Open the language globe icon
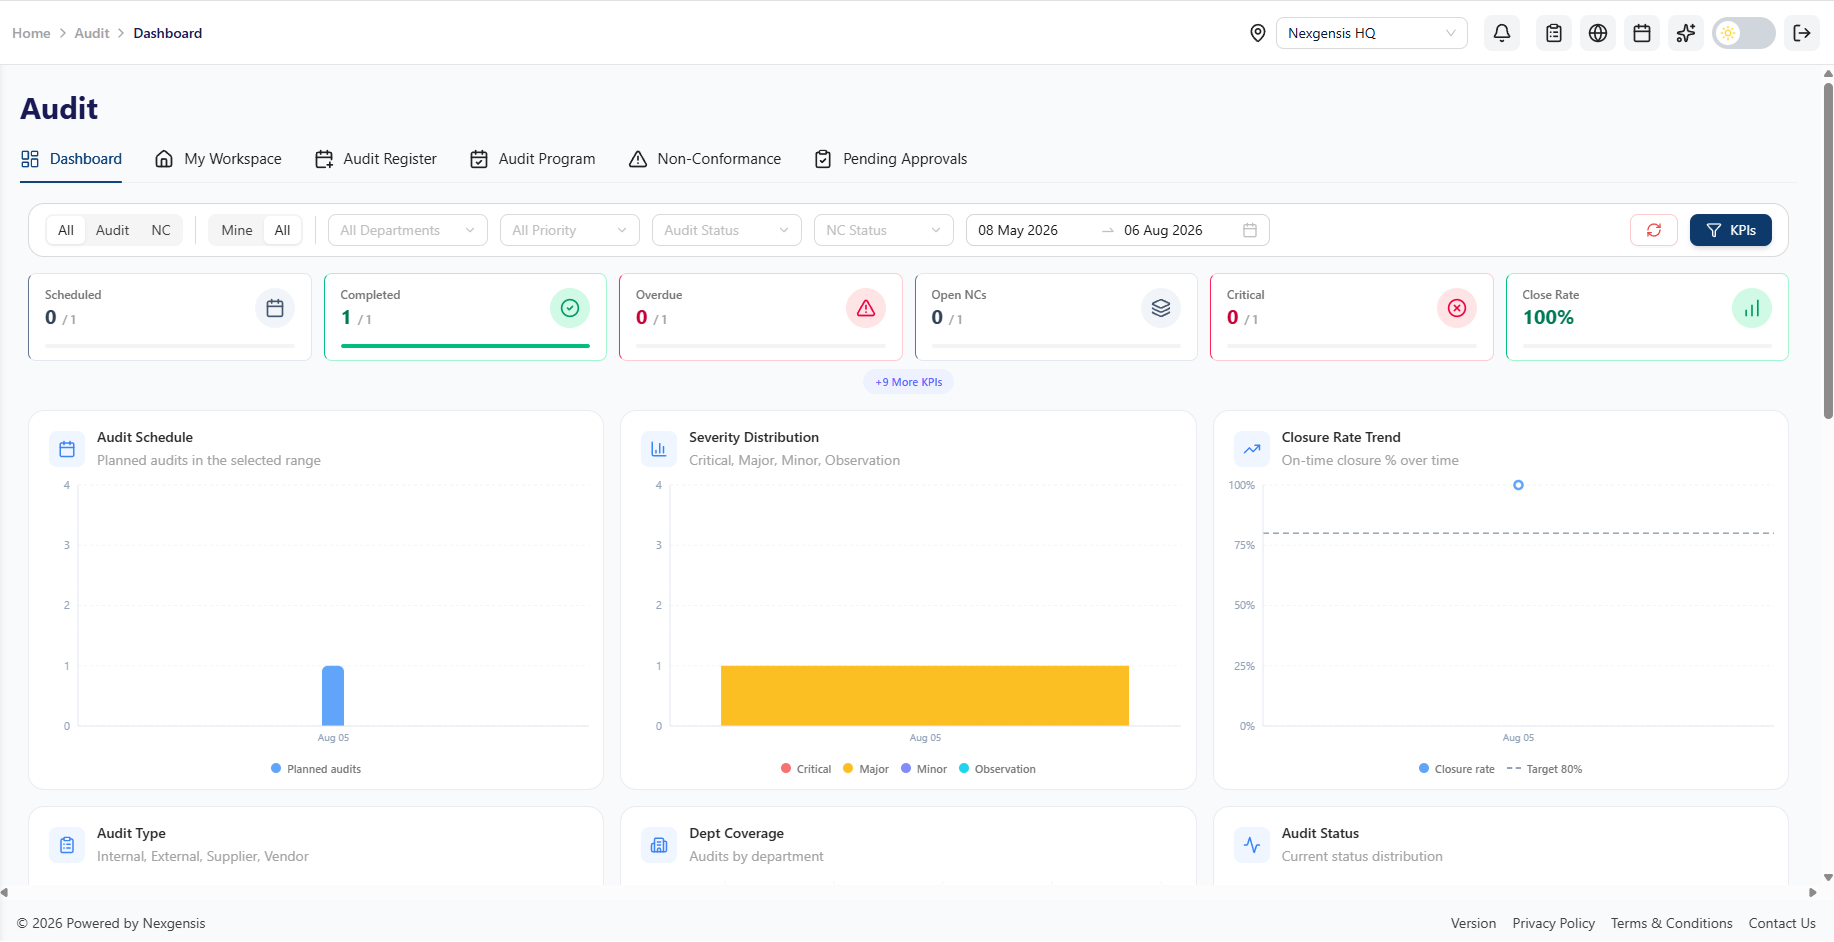This screenshot has width=1834, height=942. coord(1598,33)
